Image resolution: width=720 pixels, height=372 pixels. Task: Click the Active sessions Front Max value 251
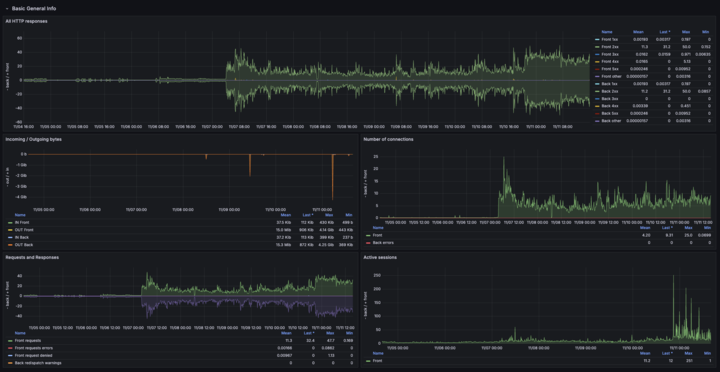point(689,361)
